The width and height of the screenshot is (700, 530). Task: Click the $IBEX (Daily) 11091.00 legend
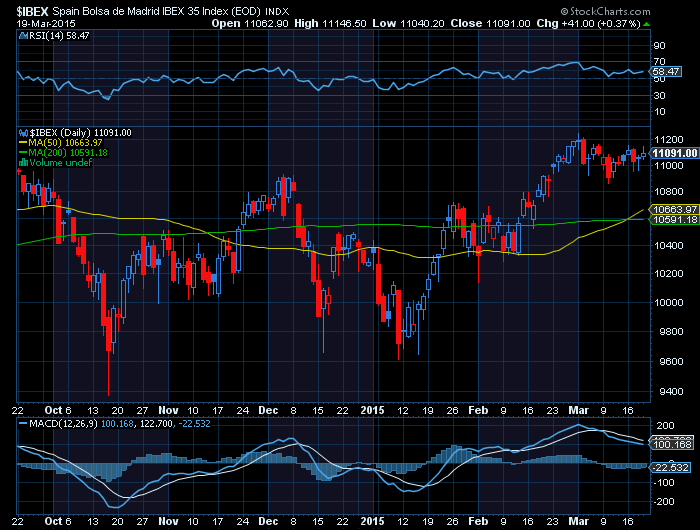coord(80,133)
